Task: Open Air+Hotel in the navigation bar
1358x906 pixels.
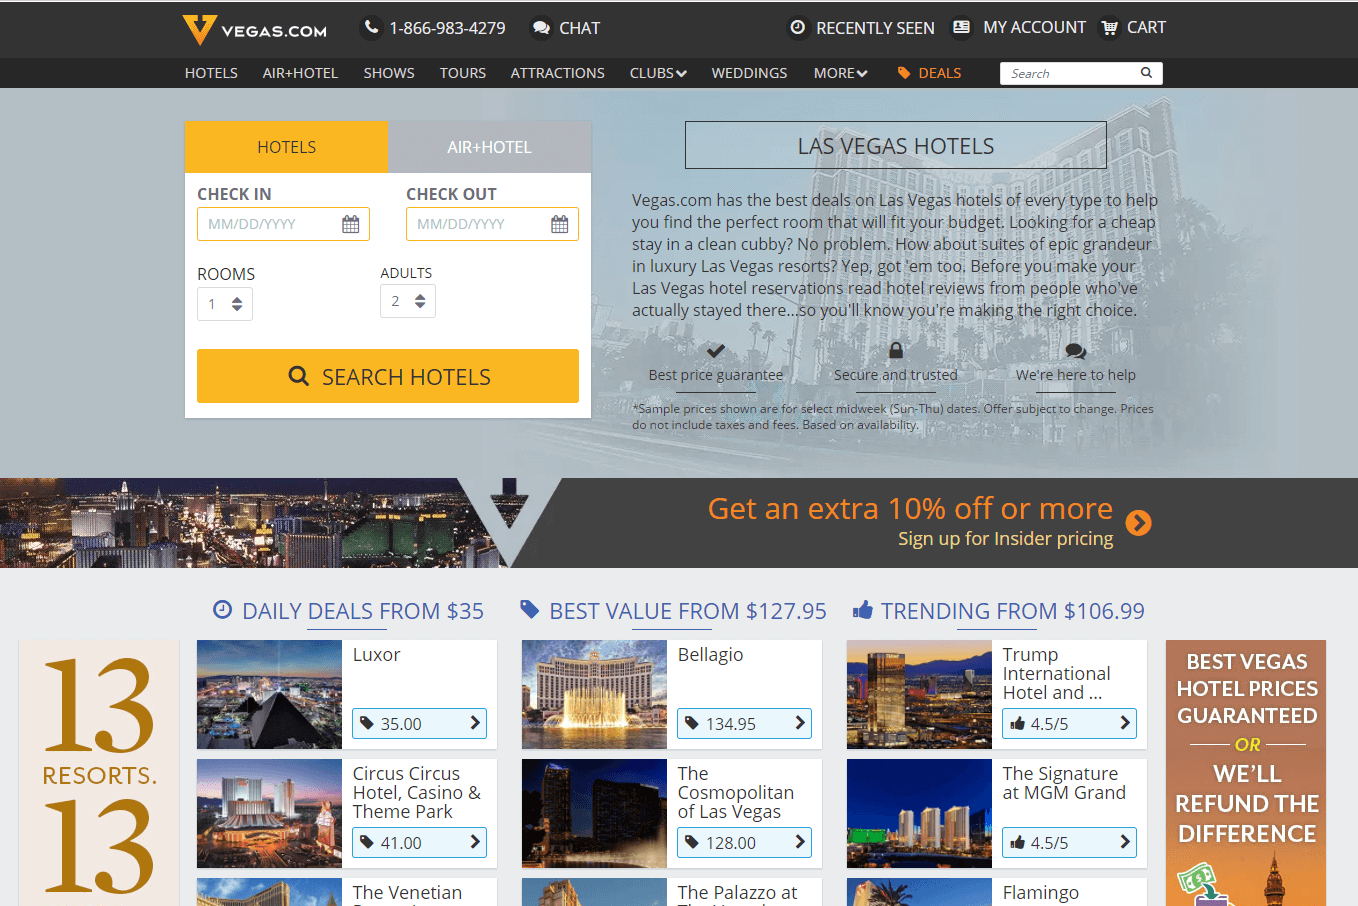Action: click(x=300, y=73)
